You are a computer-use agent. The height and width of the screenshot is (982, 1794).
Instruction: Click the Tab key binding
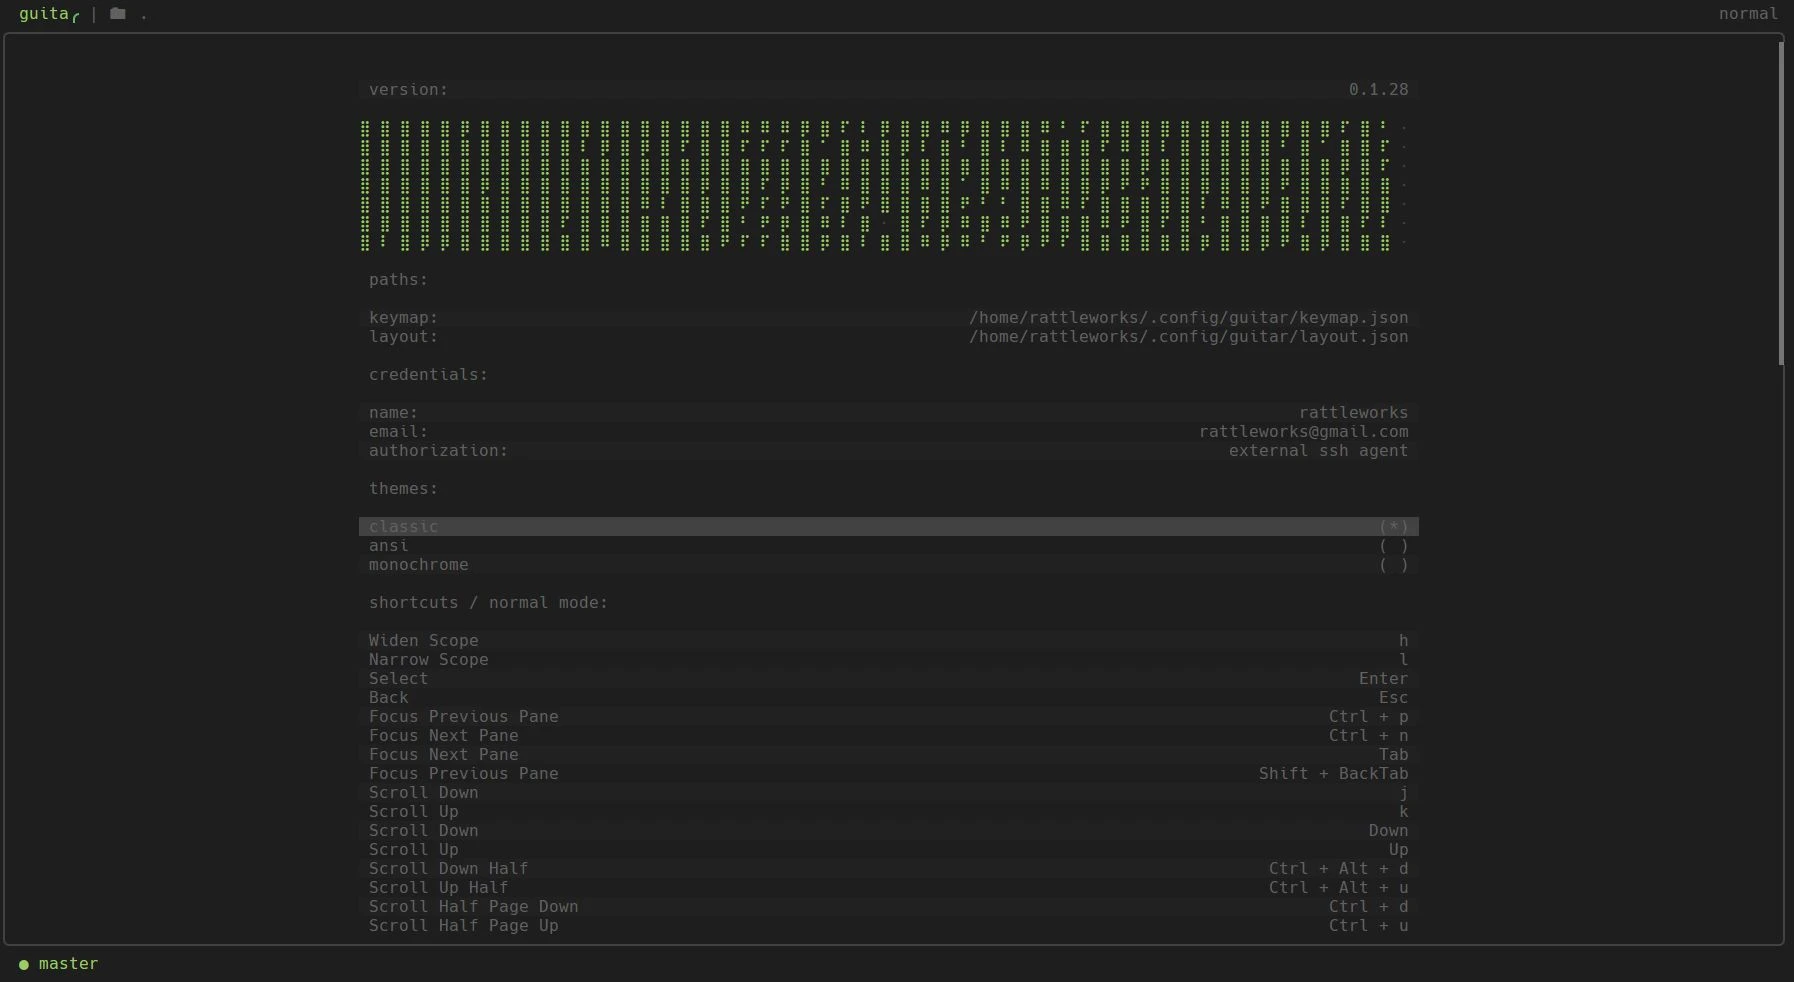click(1393, 755)
